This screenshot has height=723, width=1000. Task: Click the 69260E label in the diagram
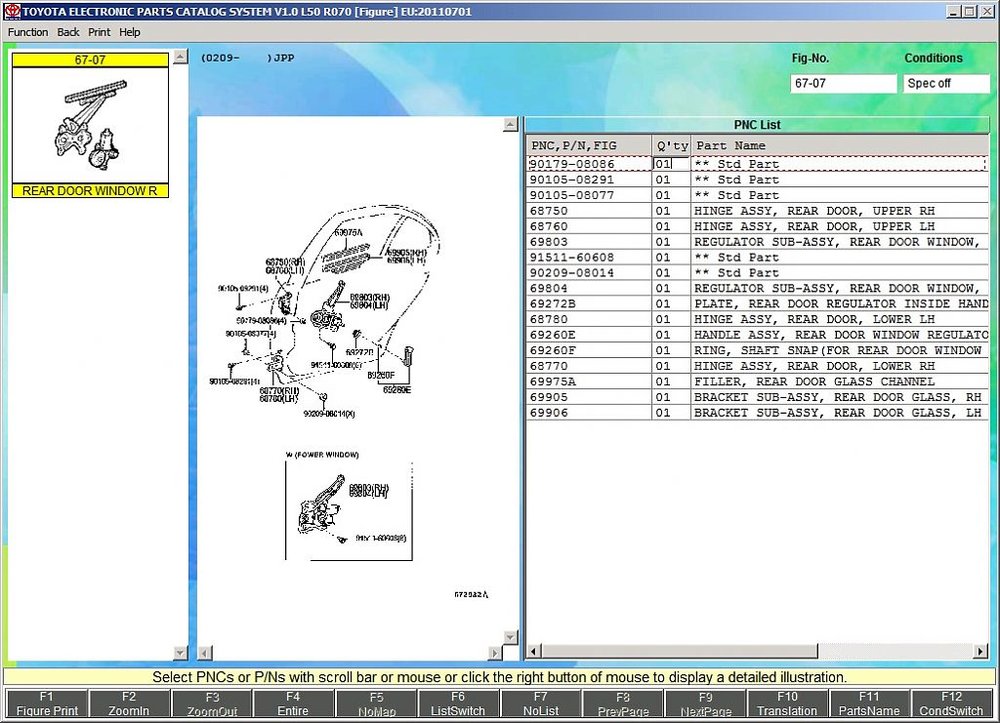pos(397,390)
